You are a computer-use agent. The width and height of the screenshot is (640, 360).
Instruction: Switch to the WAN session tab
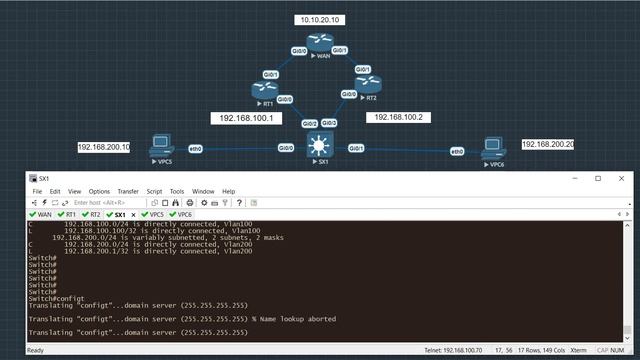40,215
